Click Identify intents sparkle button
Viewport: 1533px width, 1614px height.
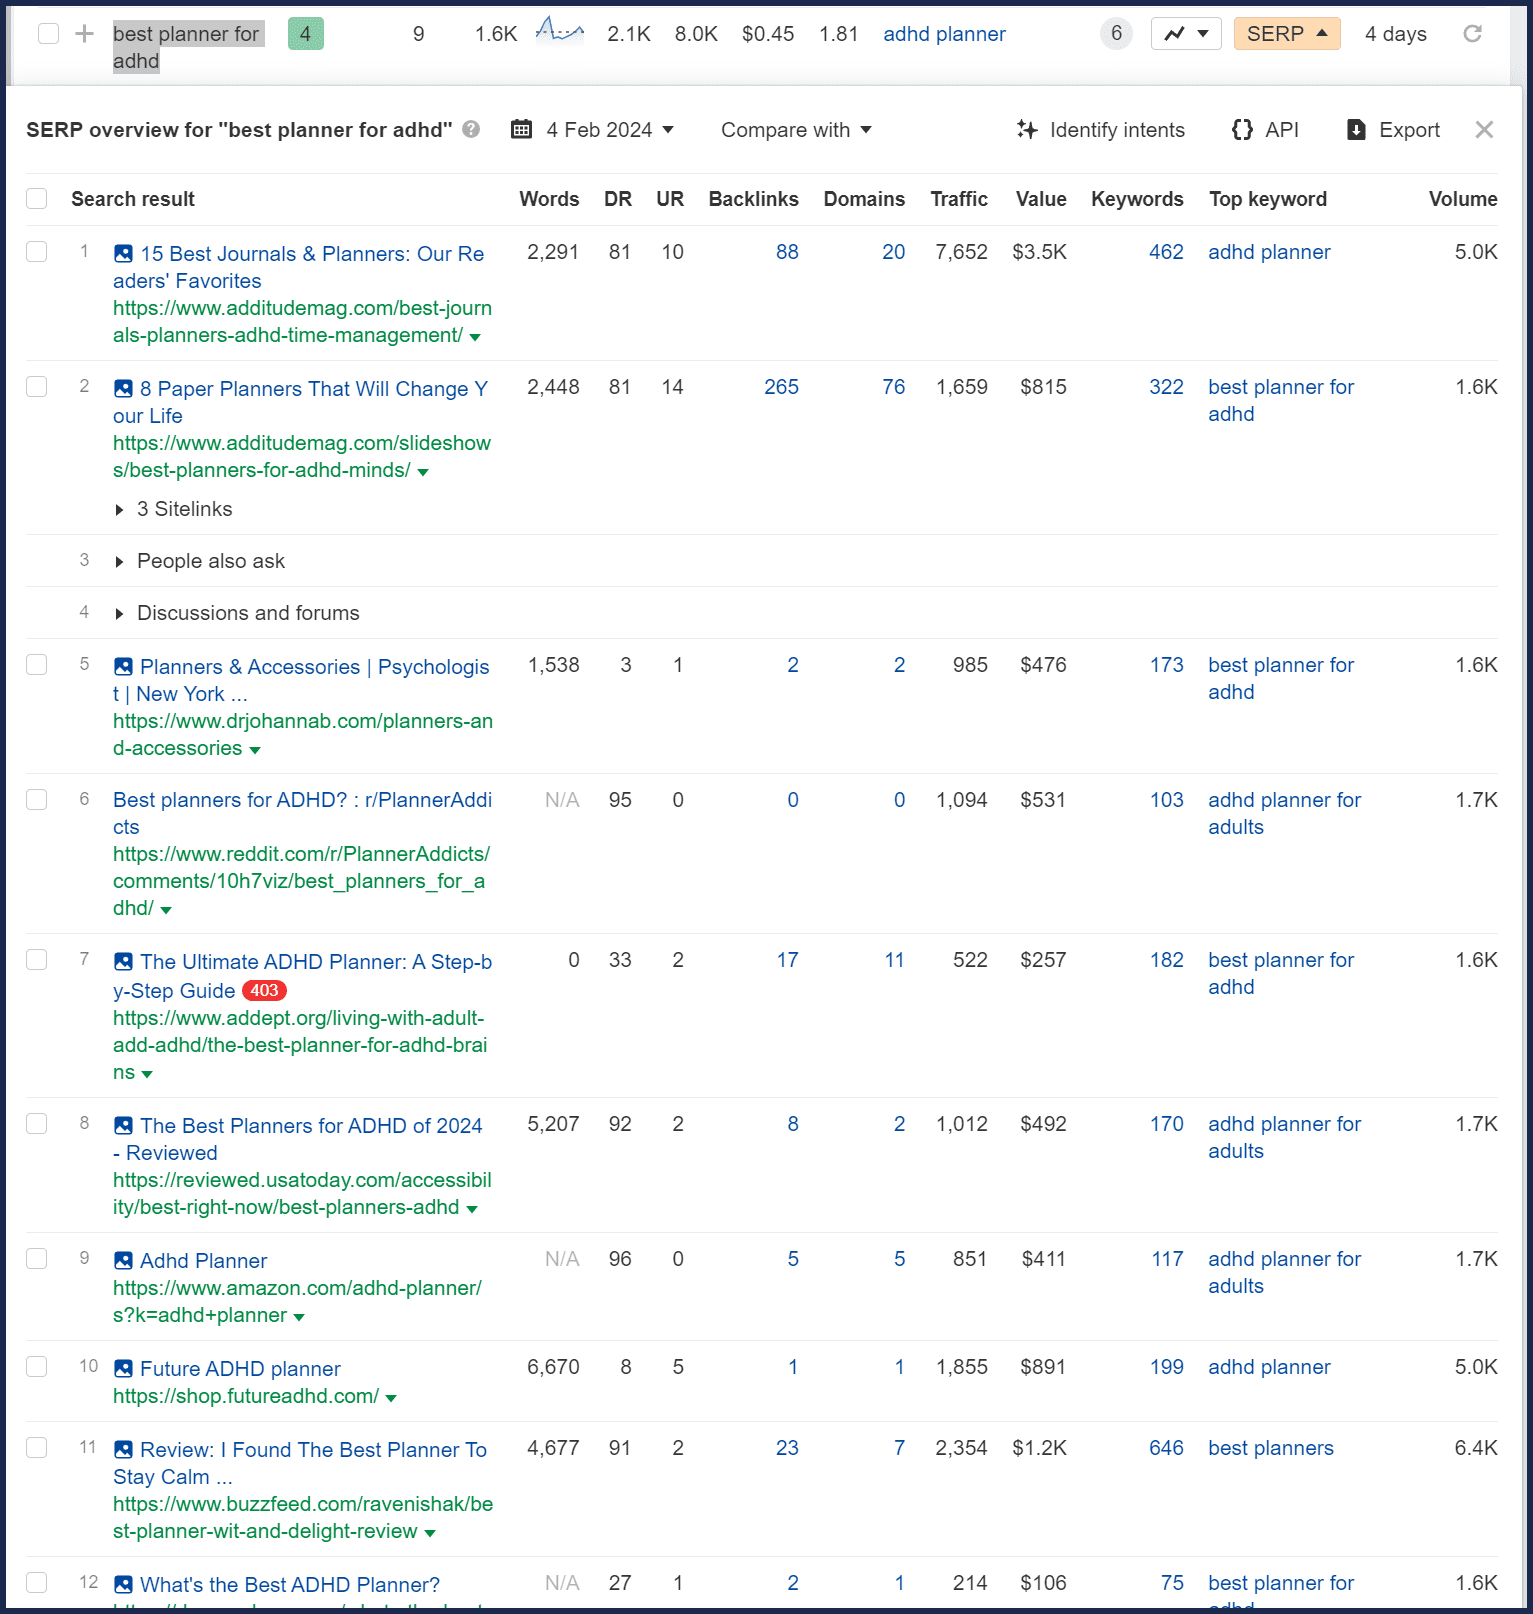[x=1100, y=130]
